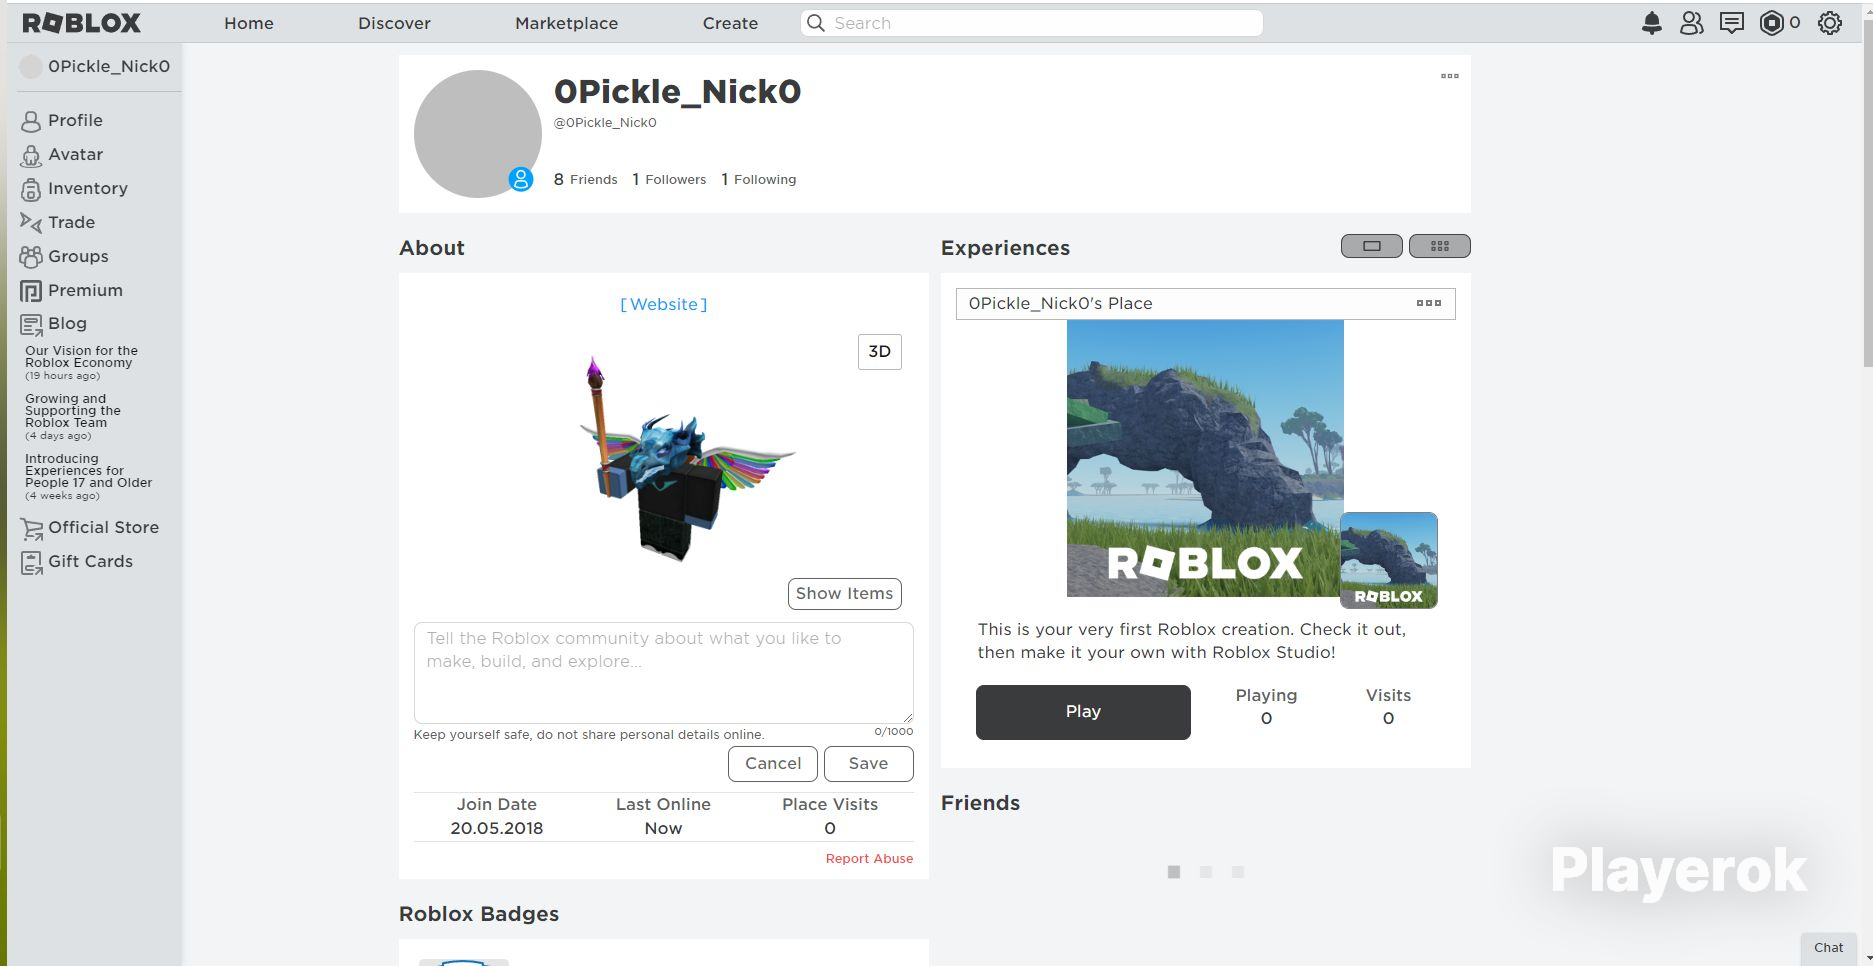Image resolution: width=1873 pixels, height=966 pixels.
Task: Click the blue online status badge on the avatar
Action: pyautogui.click(x=521, y=179)
